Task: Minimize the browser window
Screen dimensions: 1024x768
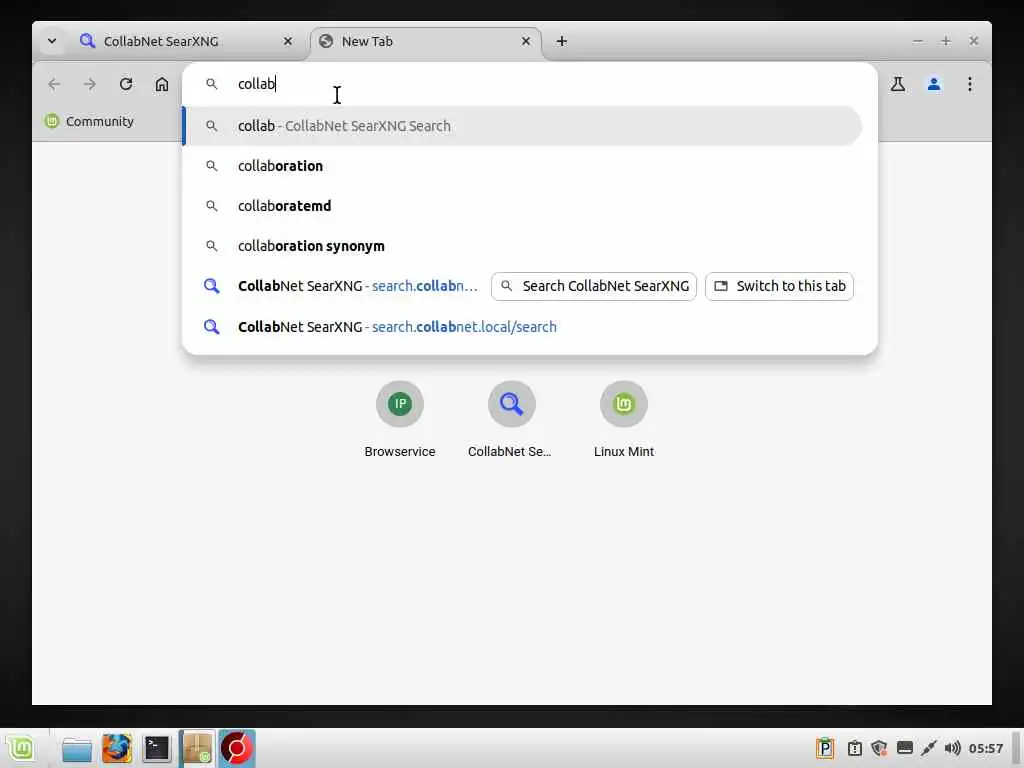Action: pos(918,41)
